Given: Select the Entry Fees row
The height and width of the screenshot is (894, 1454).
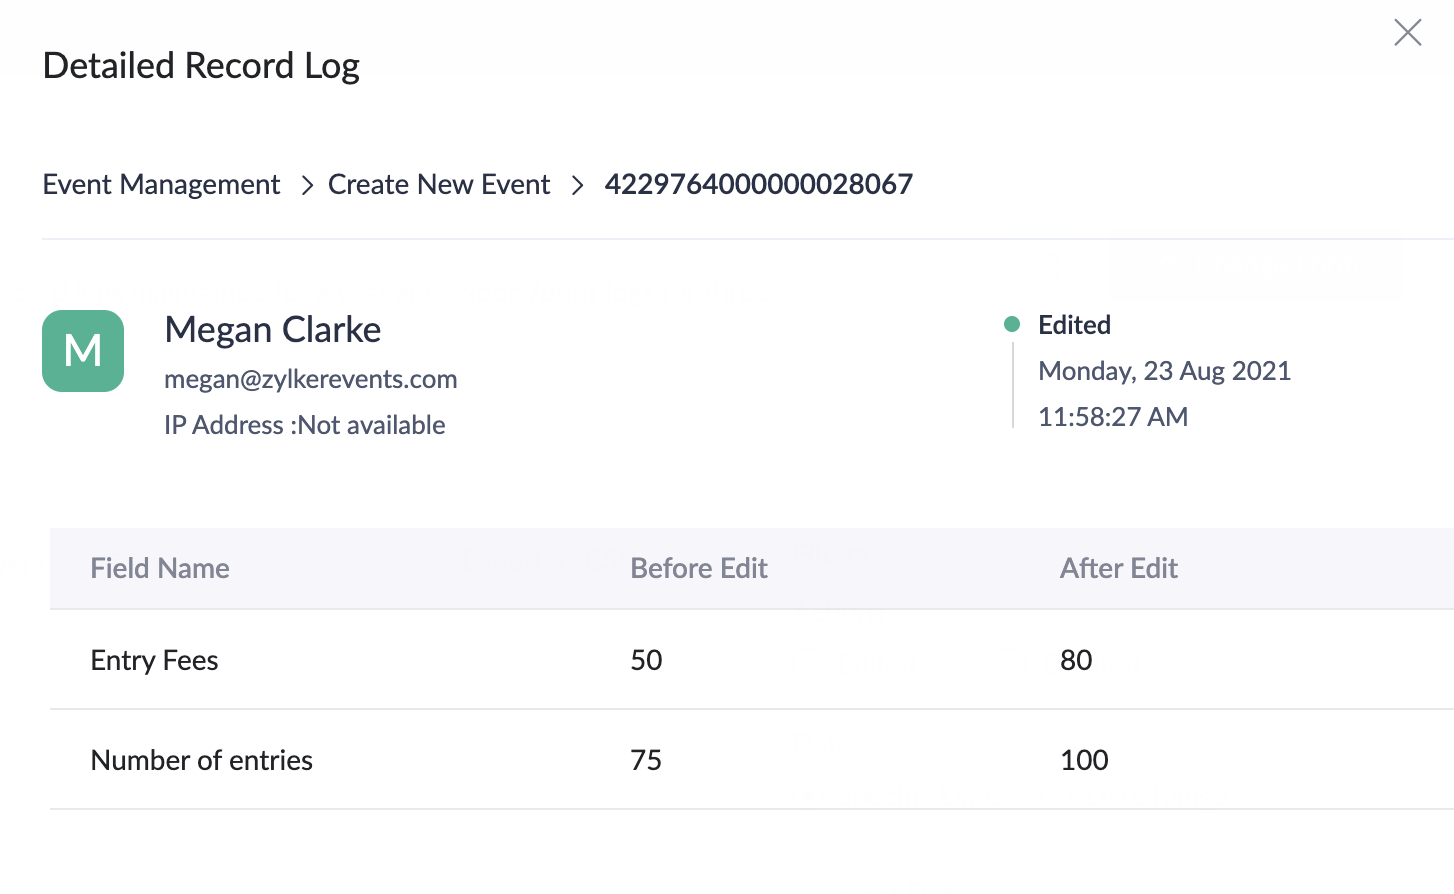Looking at the screenshot, I should [154, 660].
